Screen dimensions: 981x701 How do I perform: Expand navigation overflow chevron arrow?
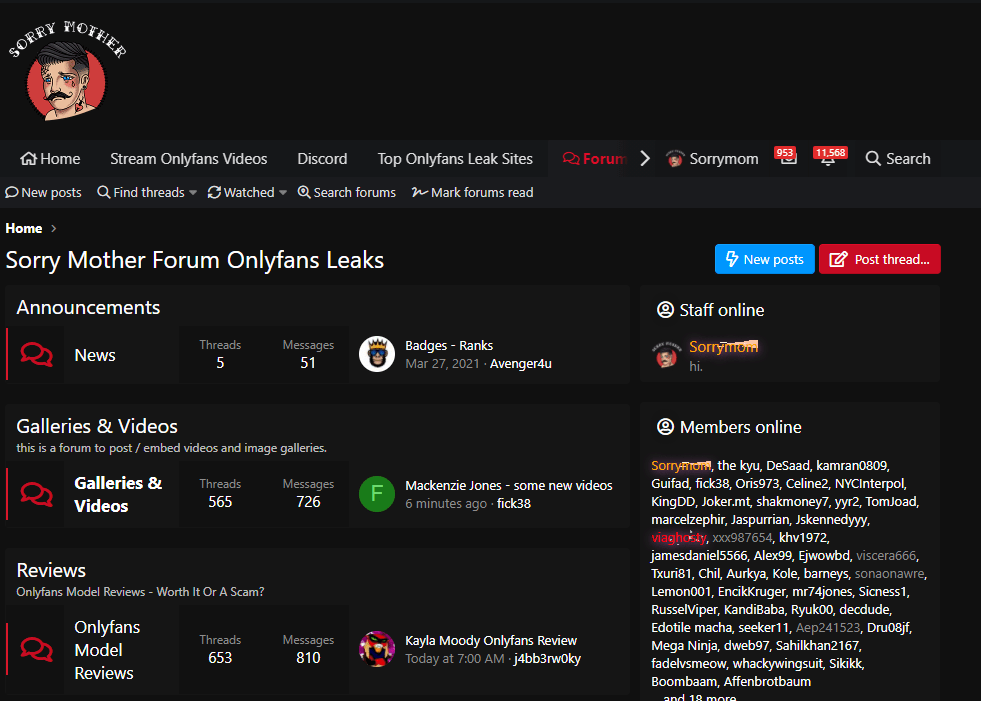coord(645,158)
